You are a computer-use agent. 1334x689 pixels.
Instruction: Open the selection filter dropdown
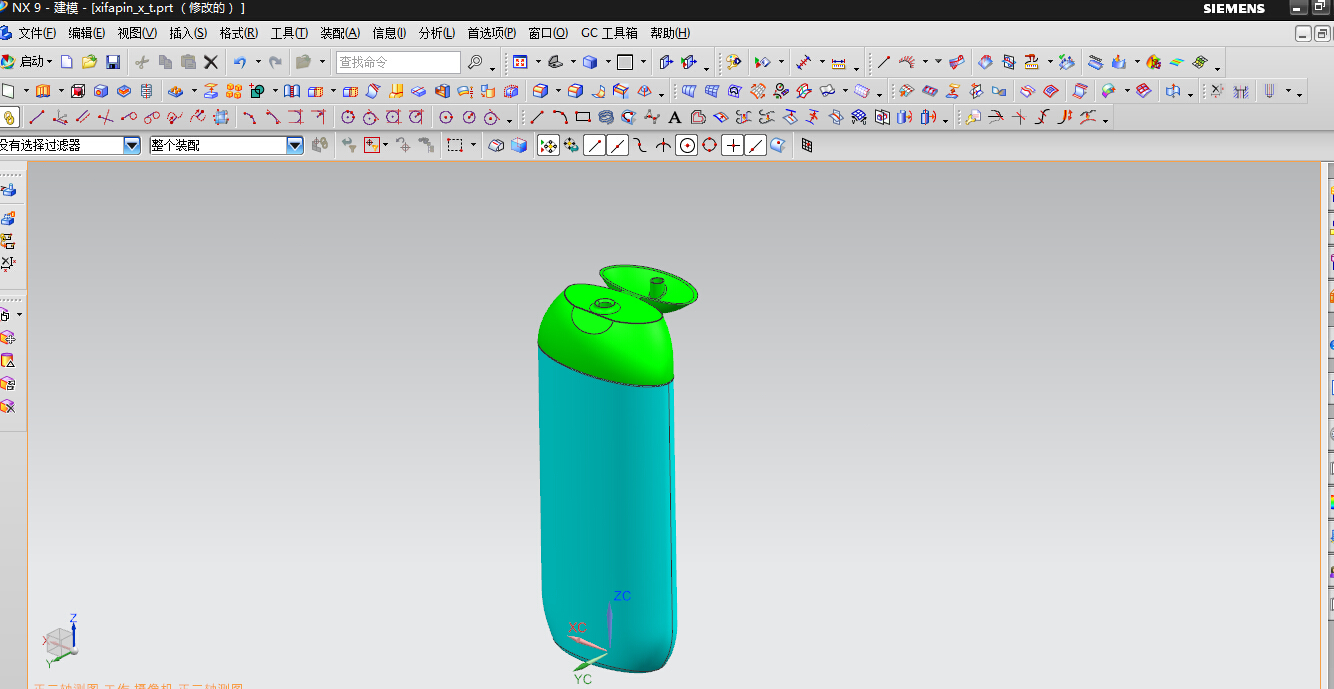(x=132, y=145)
